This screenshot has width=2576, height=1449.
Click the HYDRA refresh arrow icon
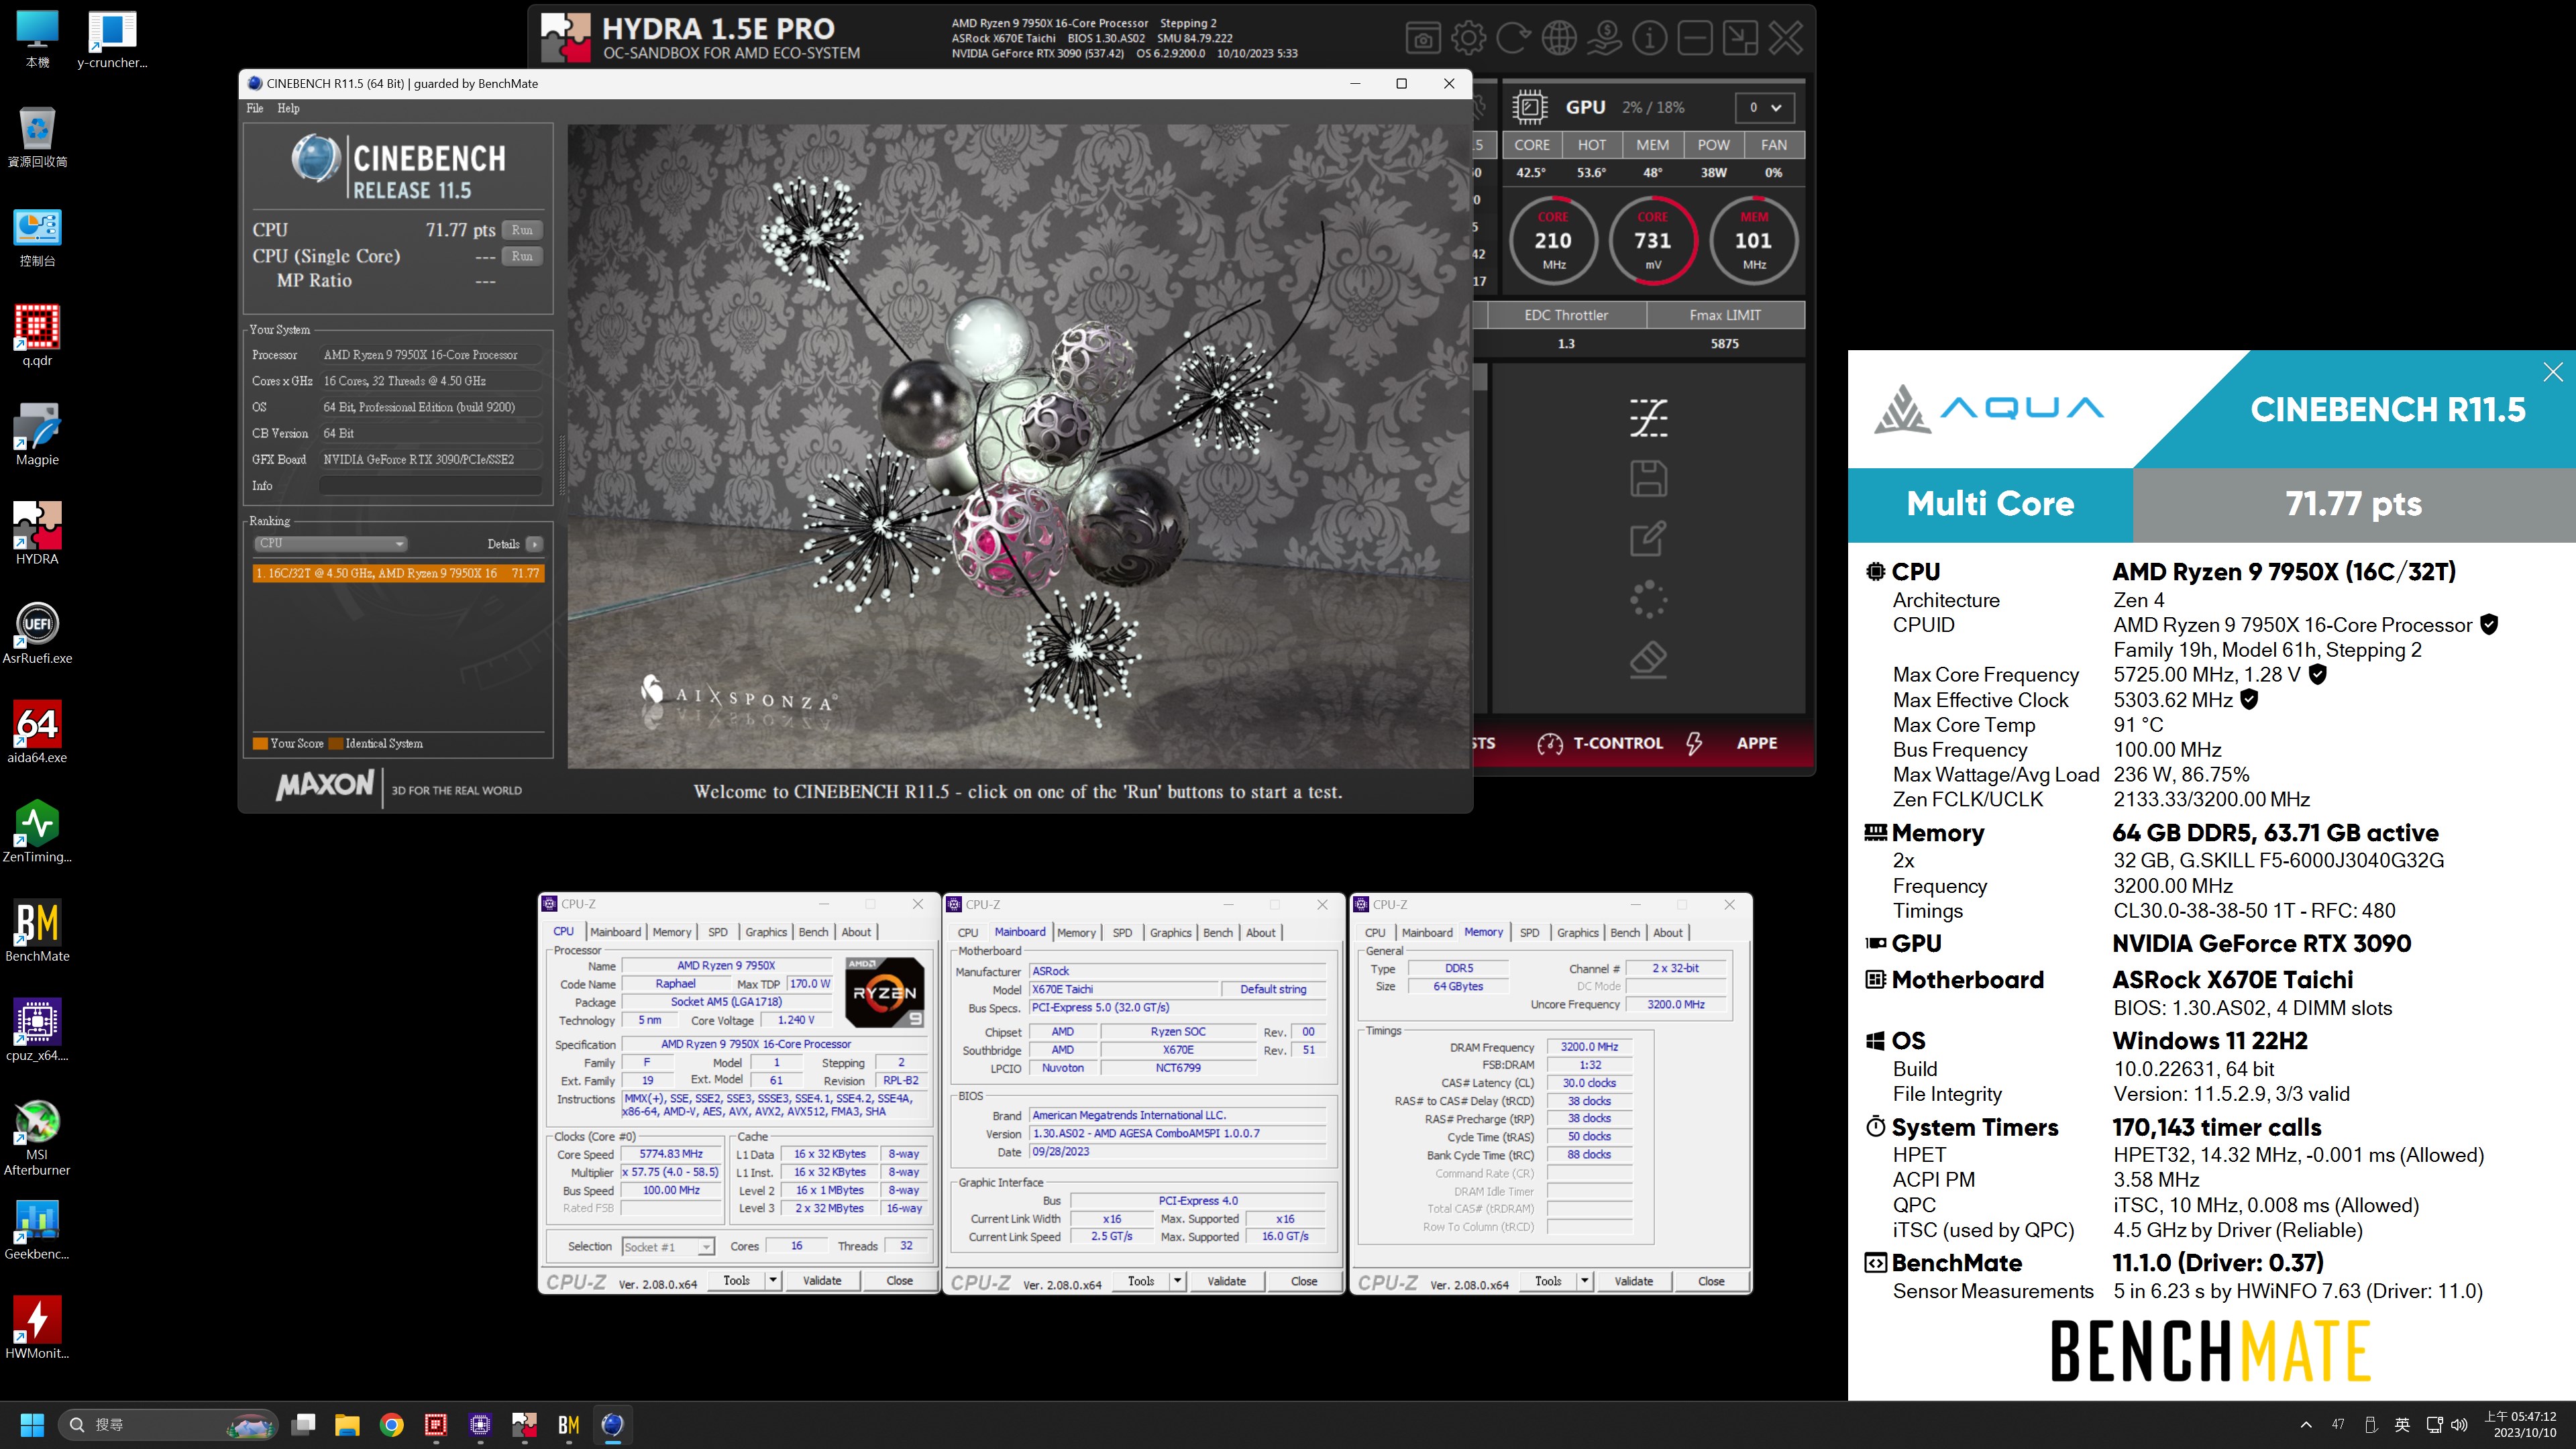(1513, 39)
